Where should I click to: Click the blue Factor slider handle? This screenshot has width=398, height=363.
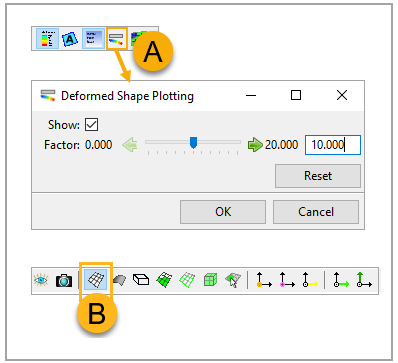click(193, 142)
